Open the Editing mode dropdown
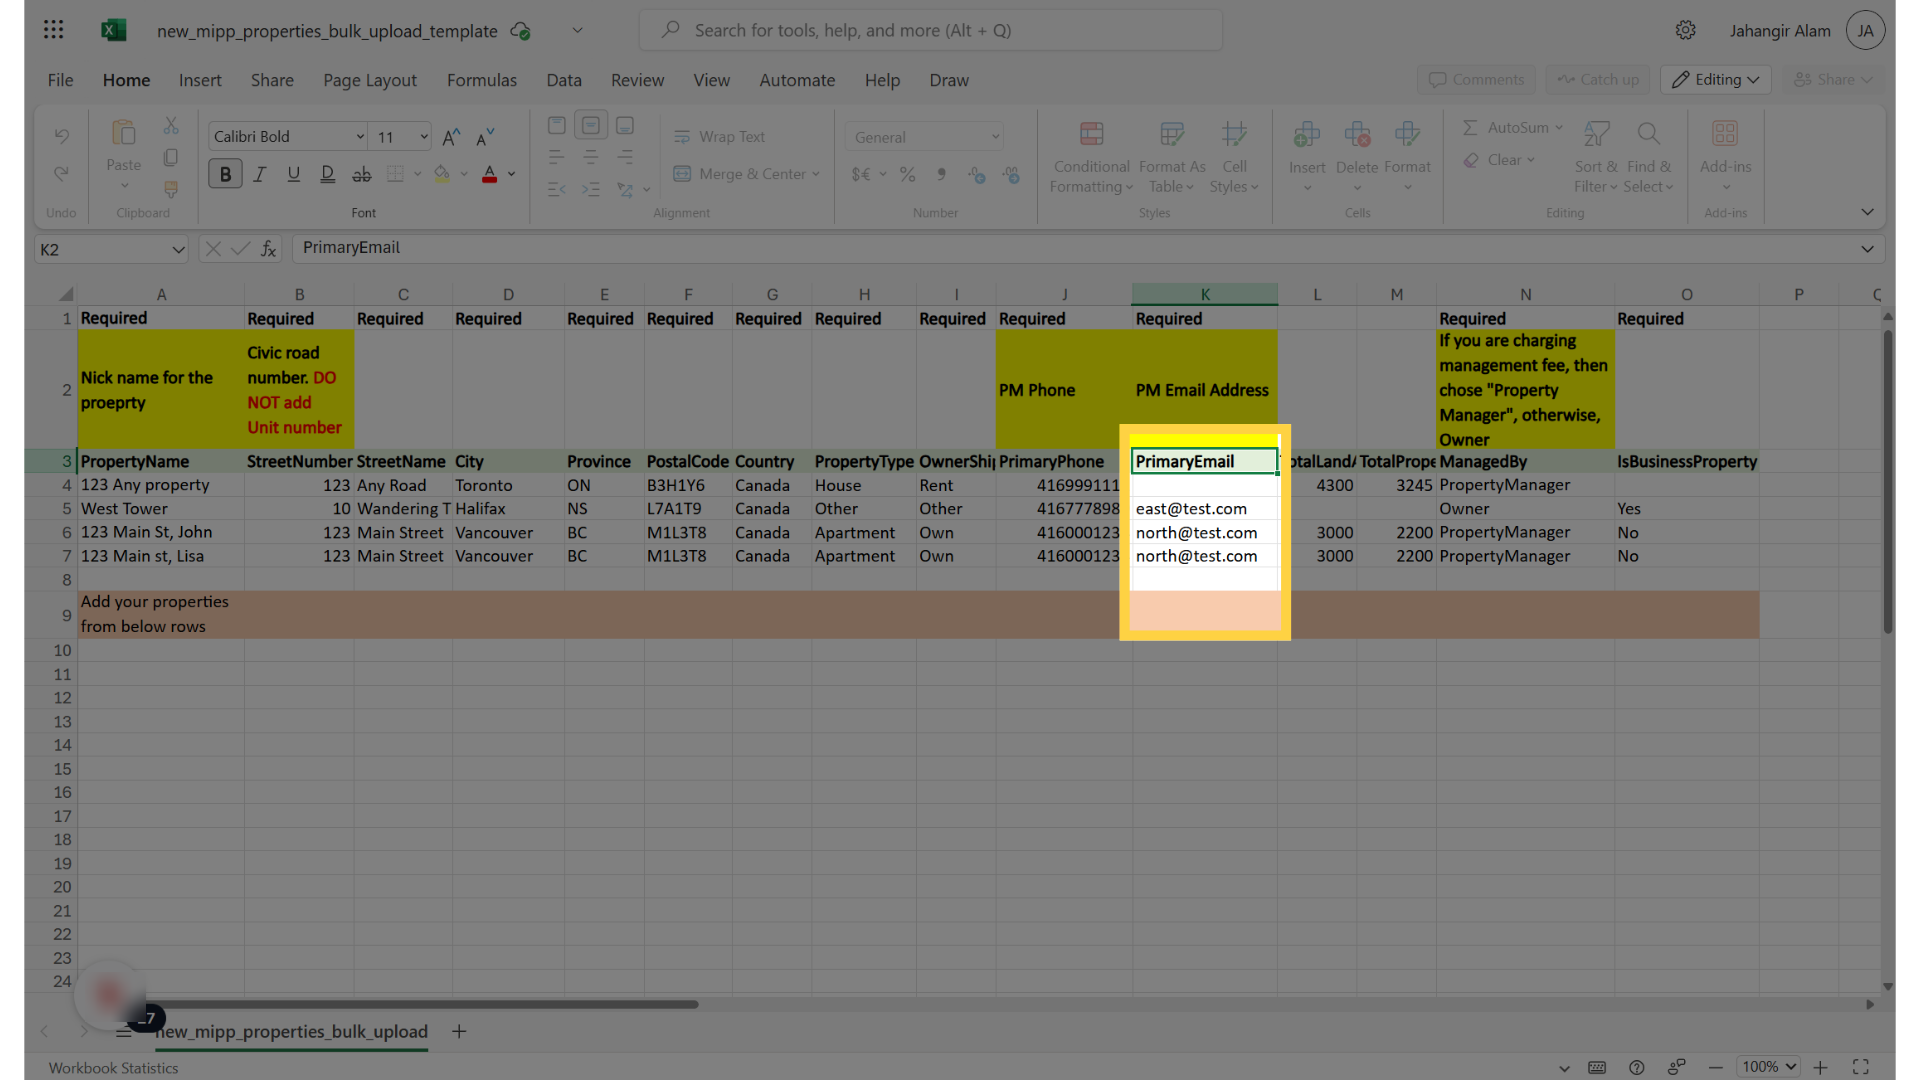Screen dimensions: 1920x1080 pos(1716,79)
